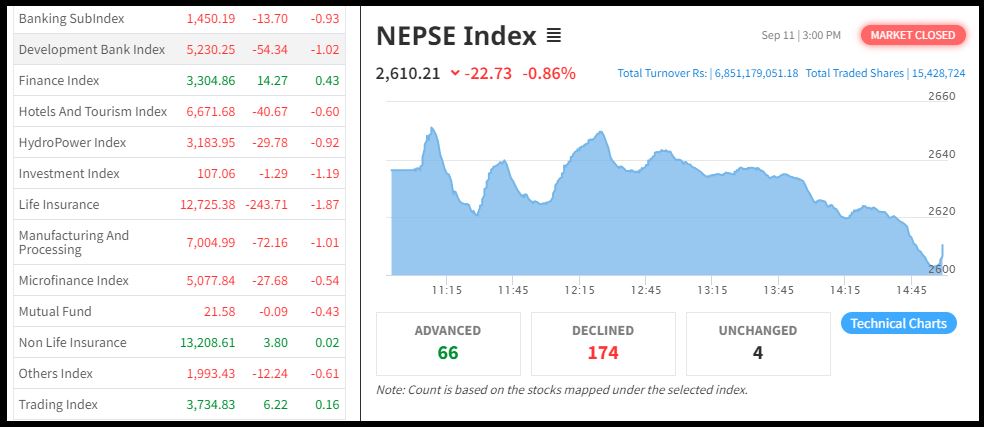Open the chart menu icon beside NEPSE Index
This screenshot has width=984, height=427.
[x=554, y=36]
